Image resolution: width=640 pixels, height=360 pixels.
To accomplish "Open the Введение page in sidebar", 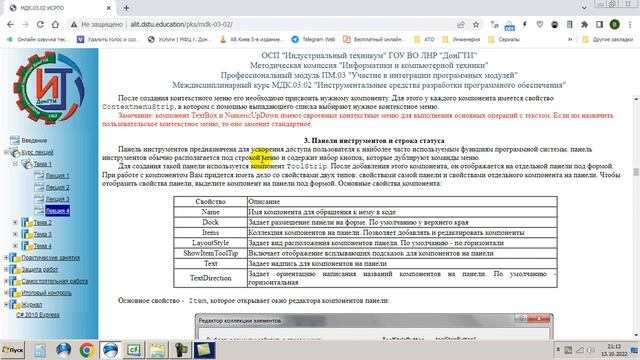I will pyautogui.click(x=34, y=140).
